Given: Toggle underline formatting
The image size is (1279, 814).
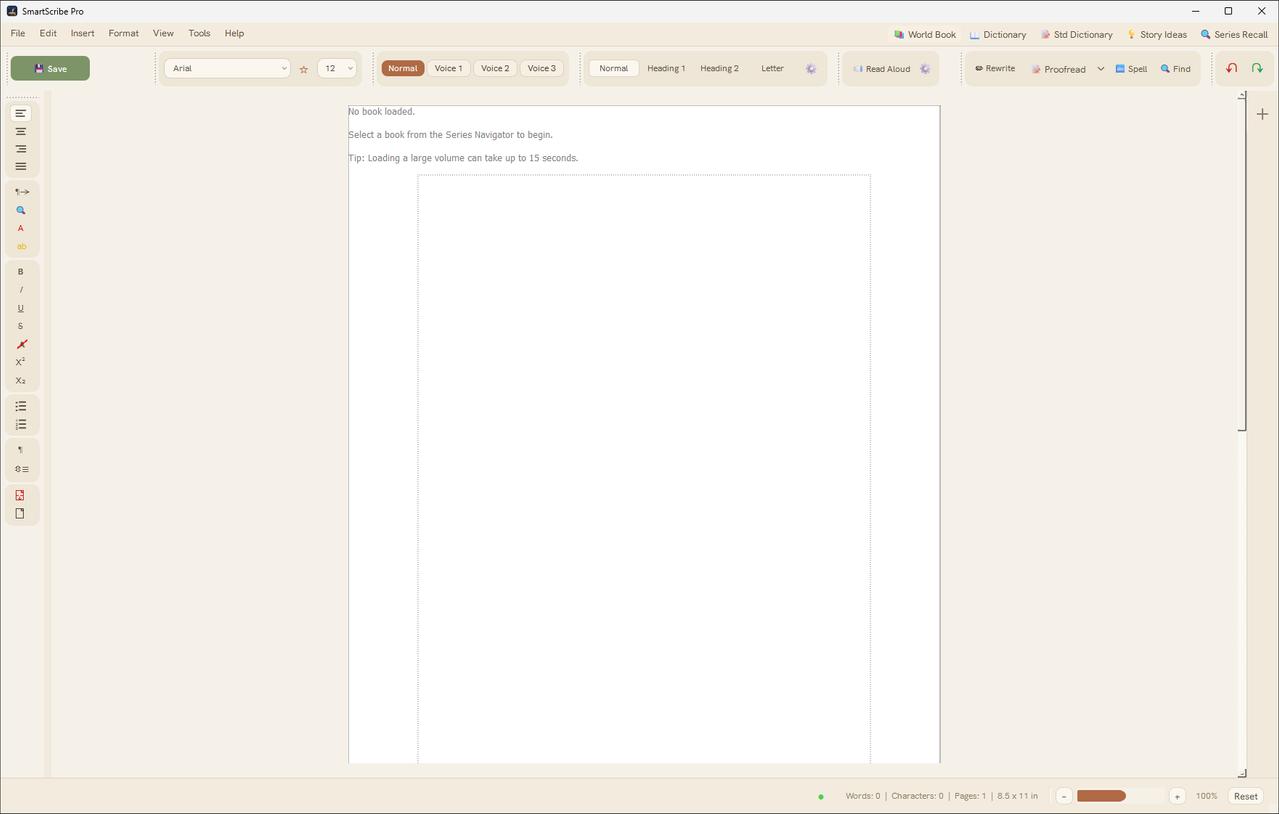Looking at the screenshot, I should (x=21, y=308).
